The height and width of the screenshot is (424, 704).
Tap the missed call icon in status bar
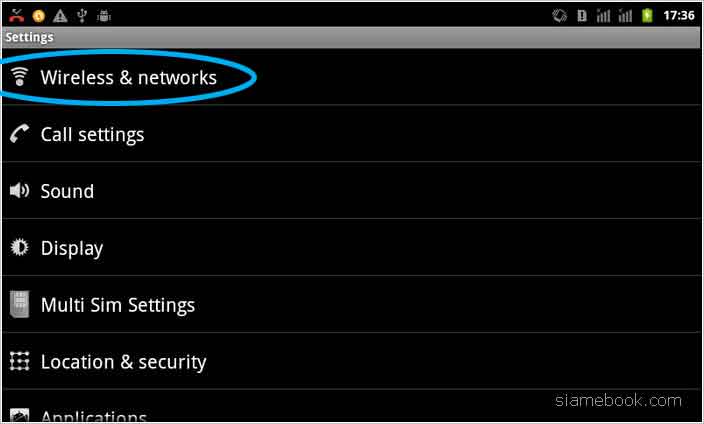[x=16, y=16]
